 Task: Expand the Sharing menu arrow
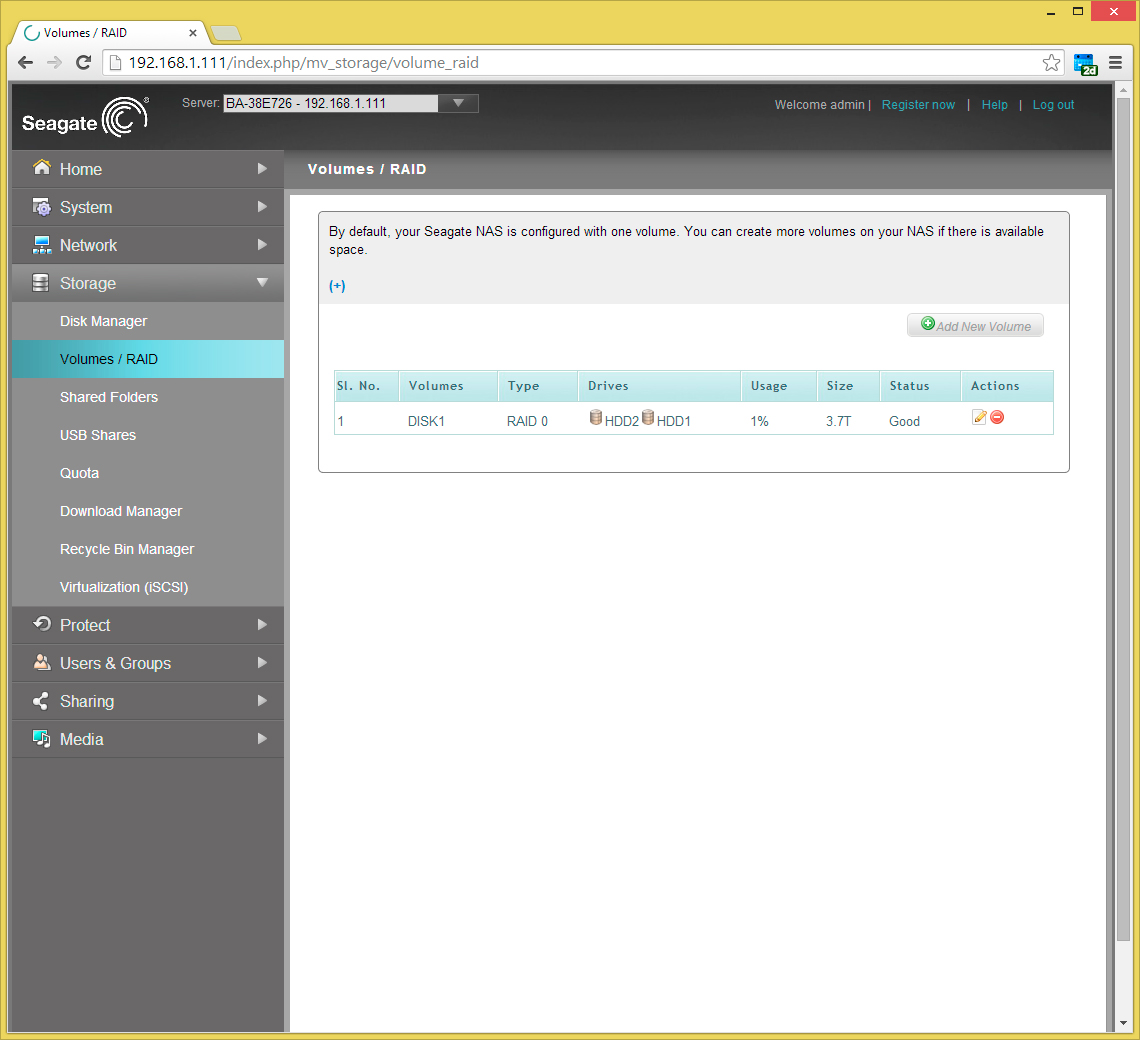point(262,700)
